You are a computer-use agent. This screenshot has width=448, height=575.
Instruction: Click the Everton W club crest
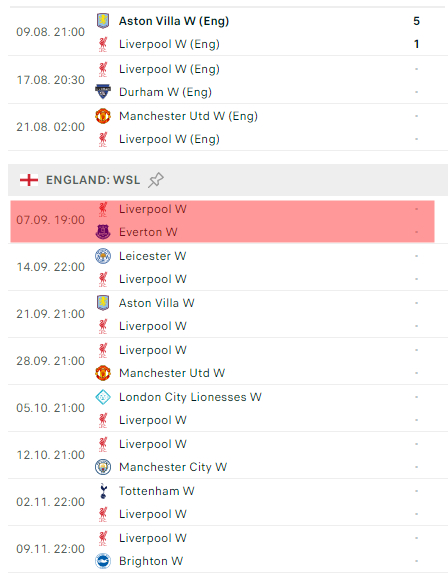tap(103, 232)
